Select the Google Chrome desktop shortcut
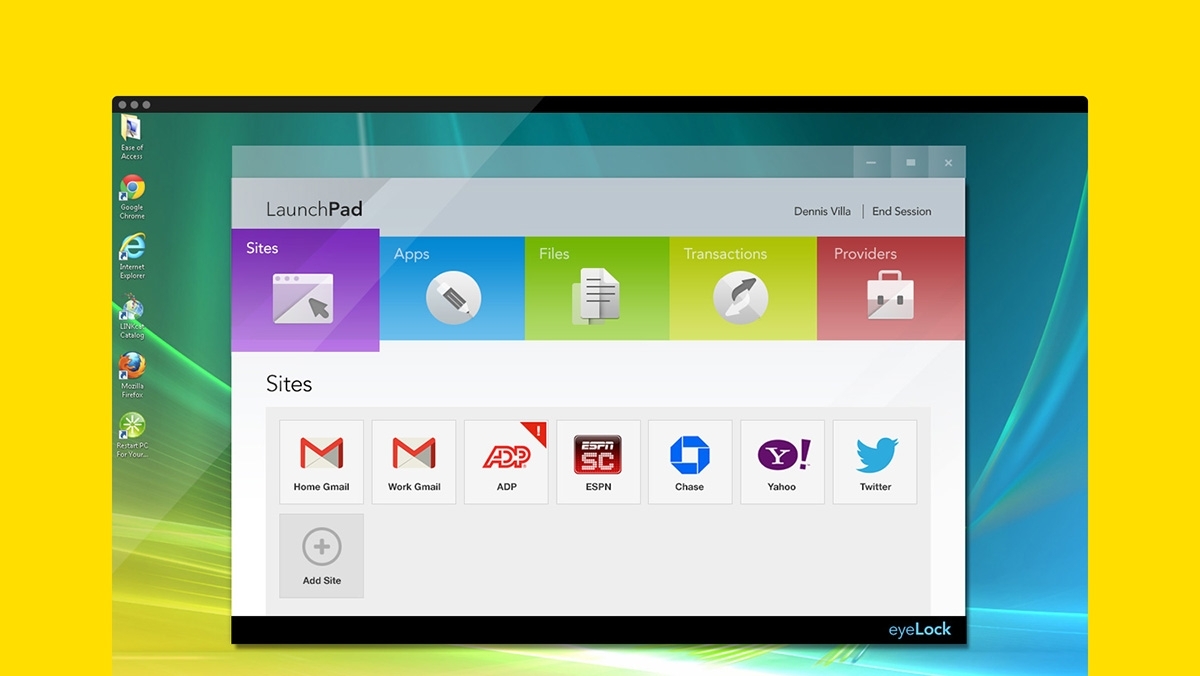This screenshot has width=1200, height=676. click(x=132, y=197)
